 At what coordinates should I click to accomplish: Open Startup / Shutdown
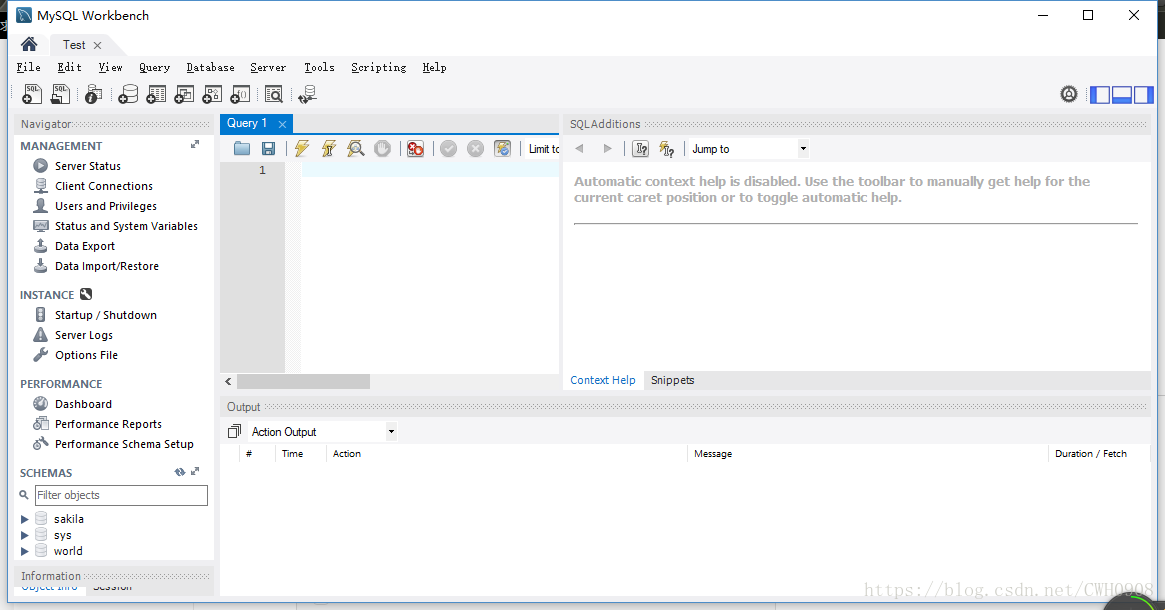pyautogui.click(x=106, y=315)
